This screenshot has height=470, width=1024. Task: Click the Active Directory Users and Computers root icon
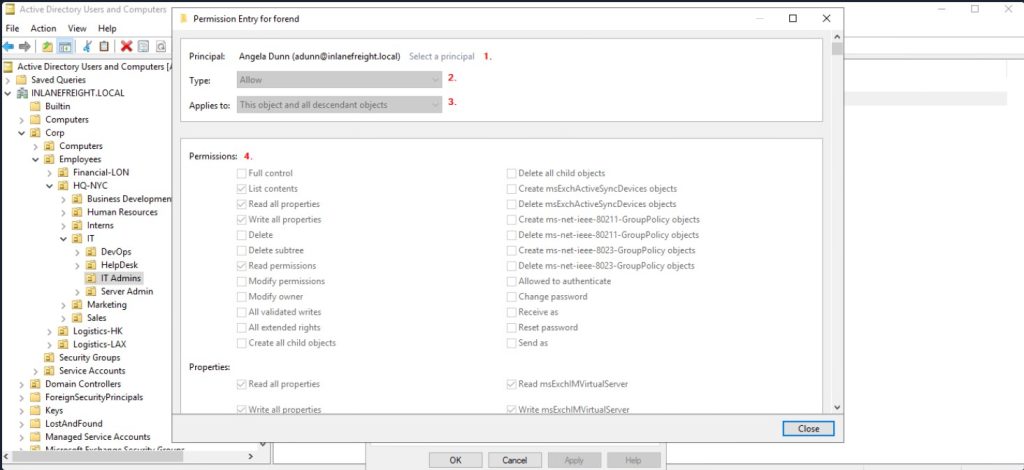click(x=8, y=67)
